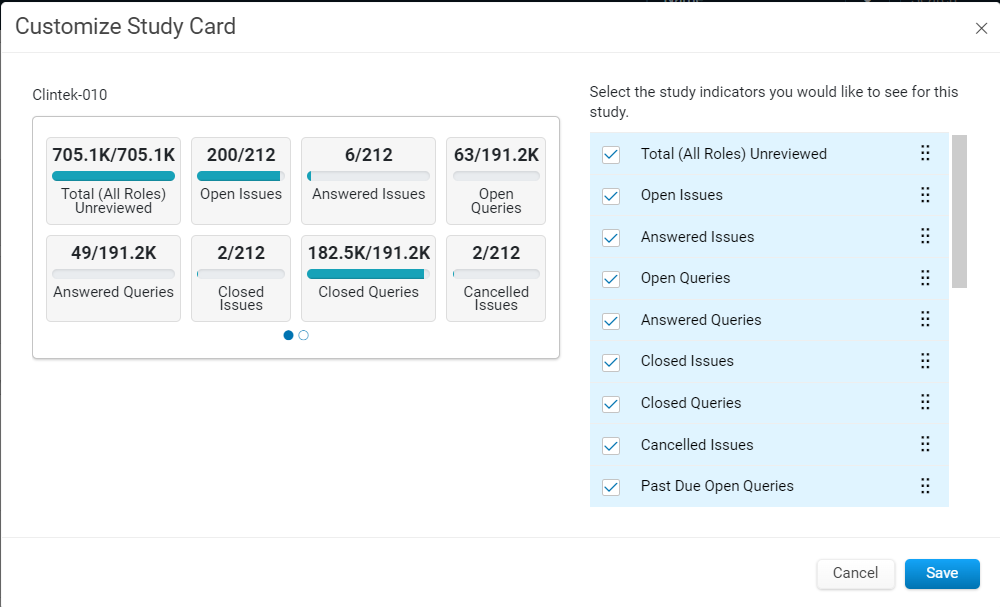
Task: Click drag handle beside Answered Issues
Action: pyautogui.click(x=925, y=237)
